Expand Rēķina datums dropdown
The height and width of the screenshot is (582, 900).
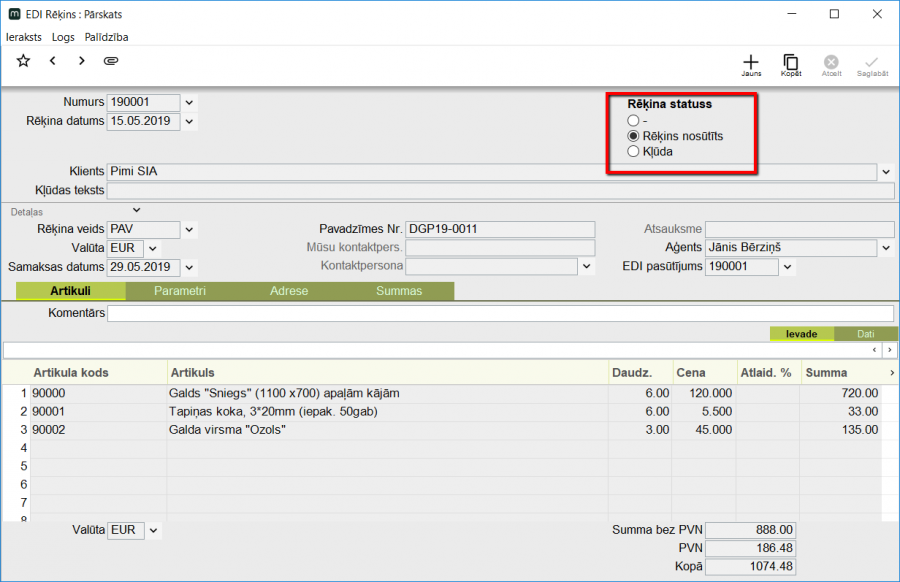point(190,122)
